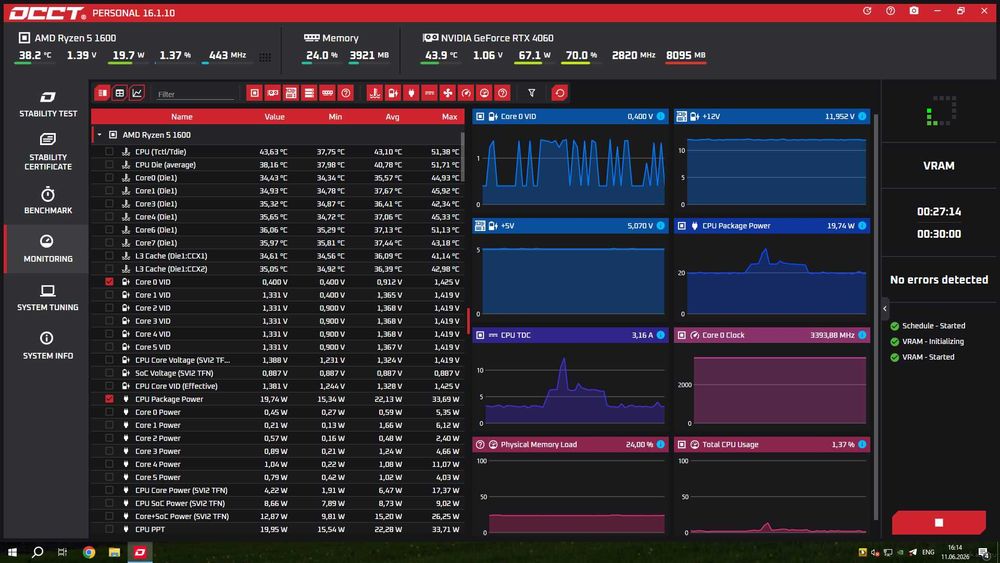Viewport: 1000px width, 563px height.
Task: Select the table grid view icon
Action: click(x=119, y=93)
